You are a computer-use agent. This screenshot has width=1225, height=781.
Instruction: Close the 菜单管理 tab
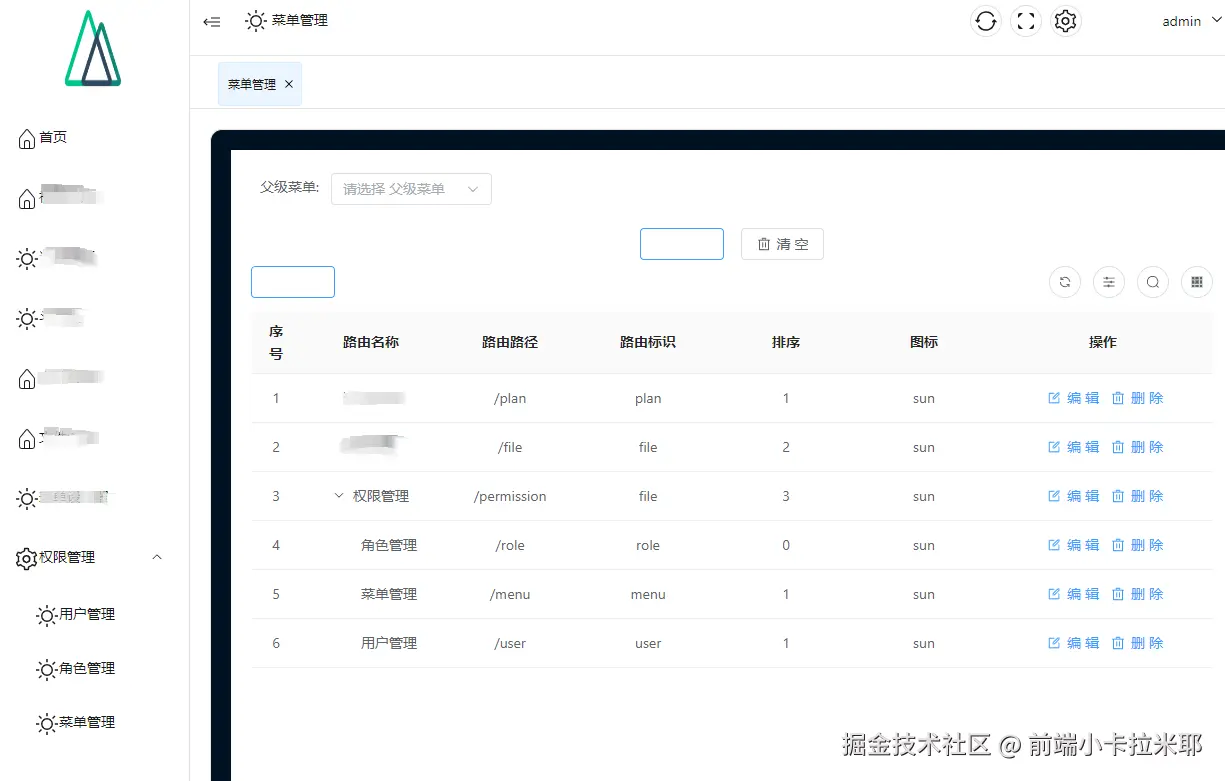coord(289,84)
